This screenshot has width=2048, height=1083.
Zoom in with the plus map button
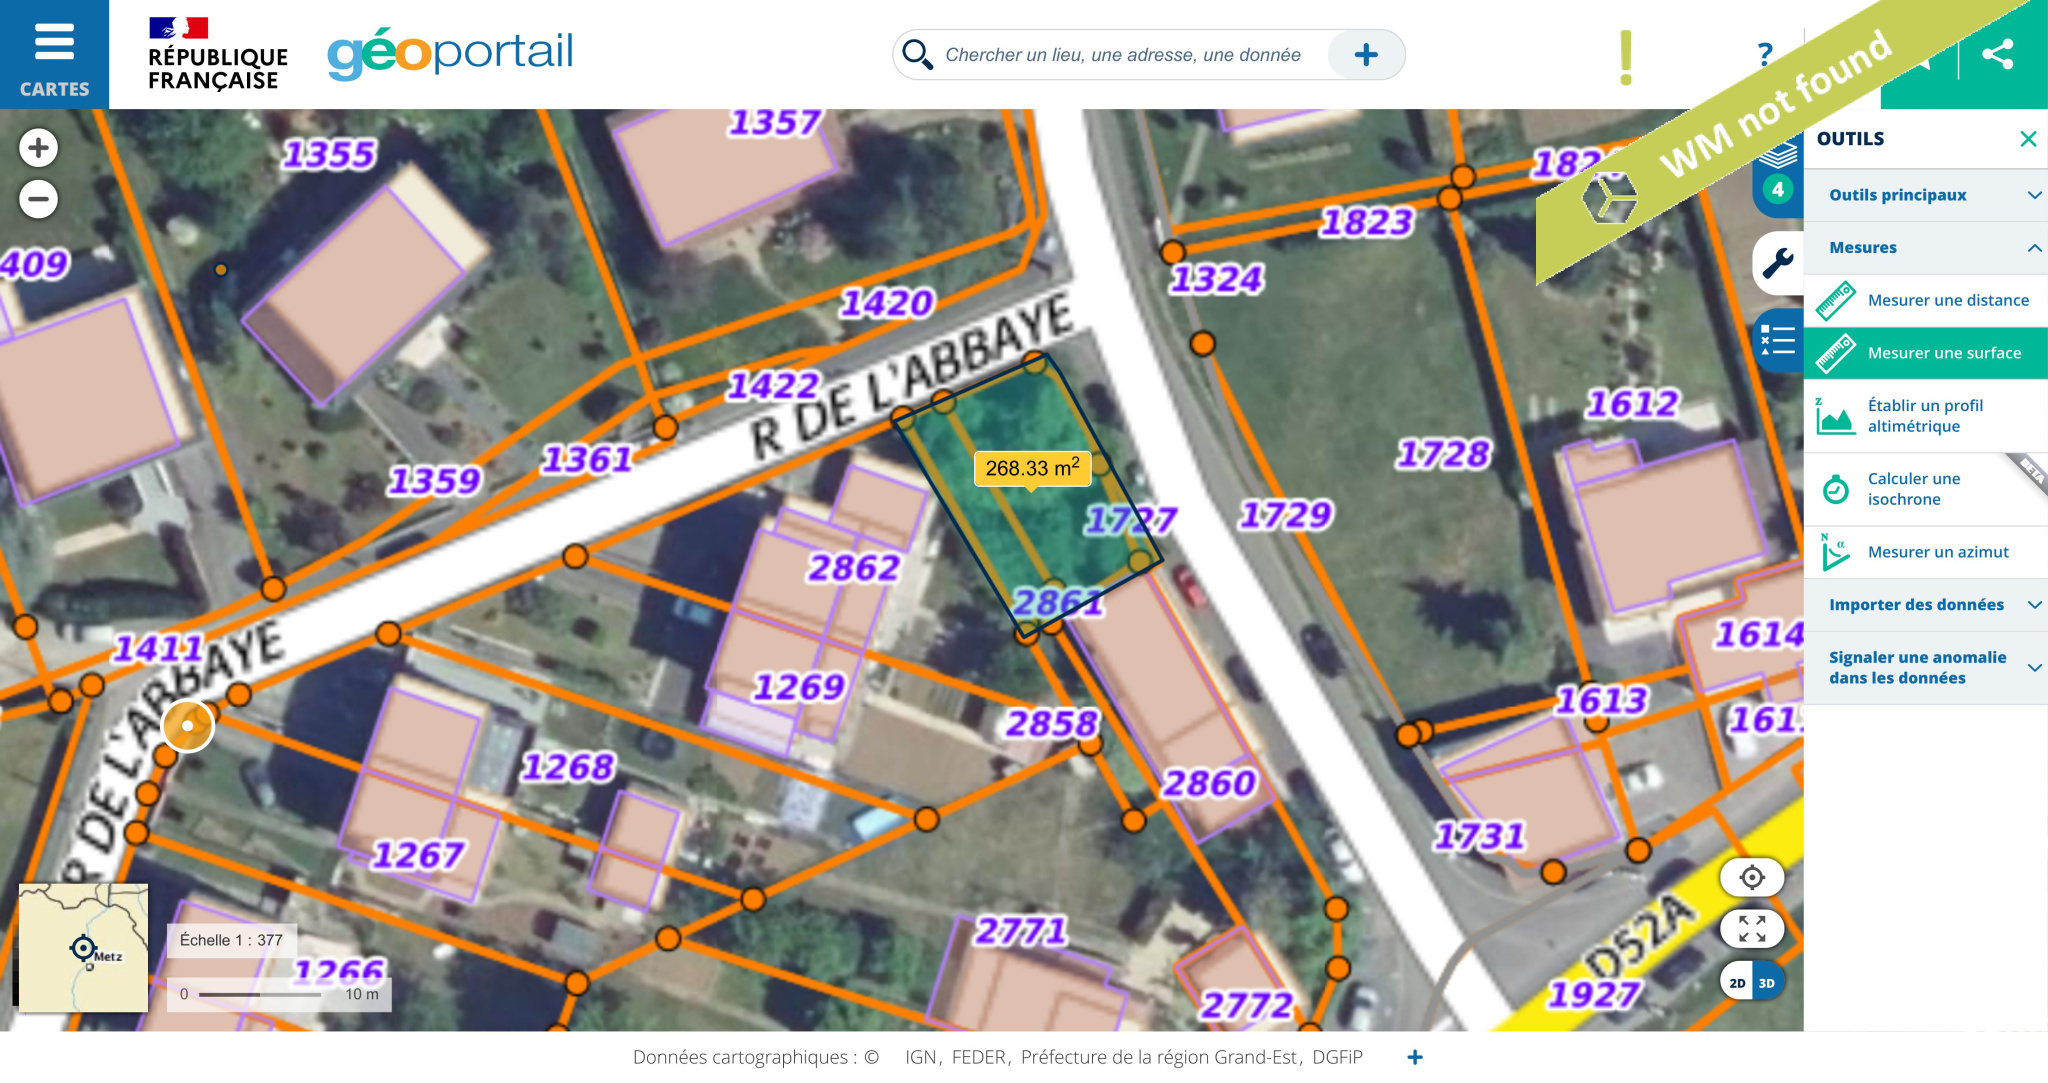pyautogui.click(x=38, y=148)
